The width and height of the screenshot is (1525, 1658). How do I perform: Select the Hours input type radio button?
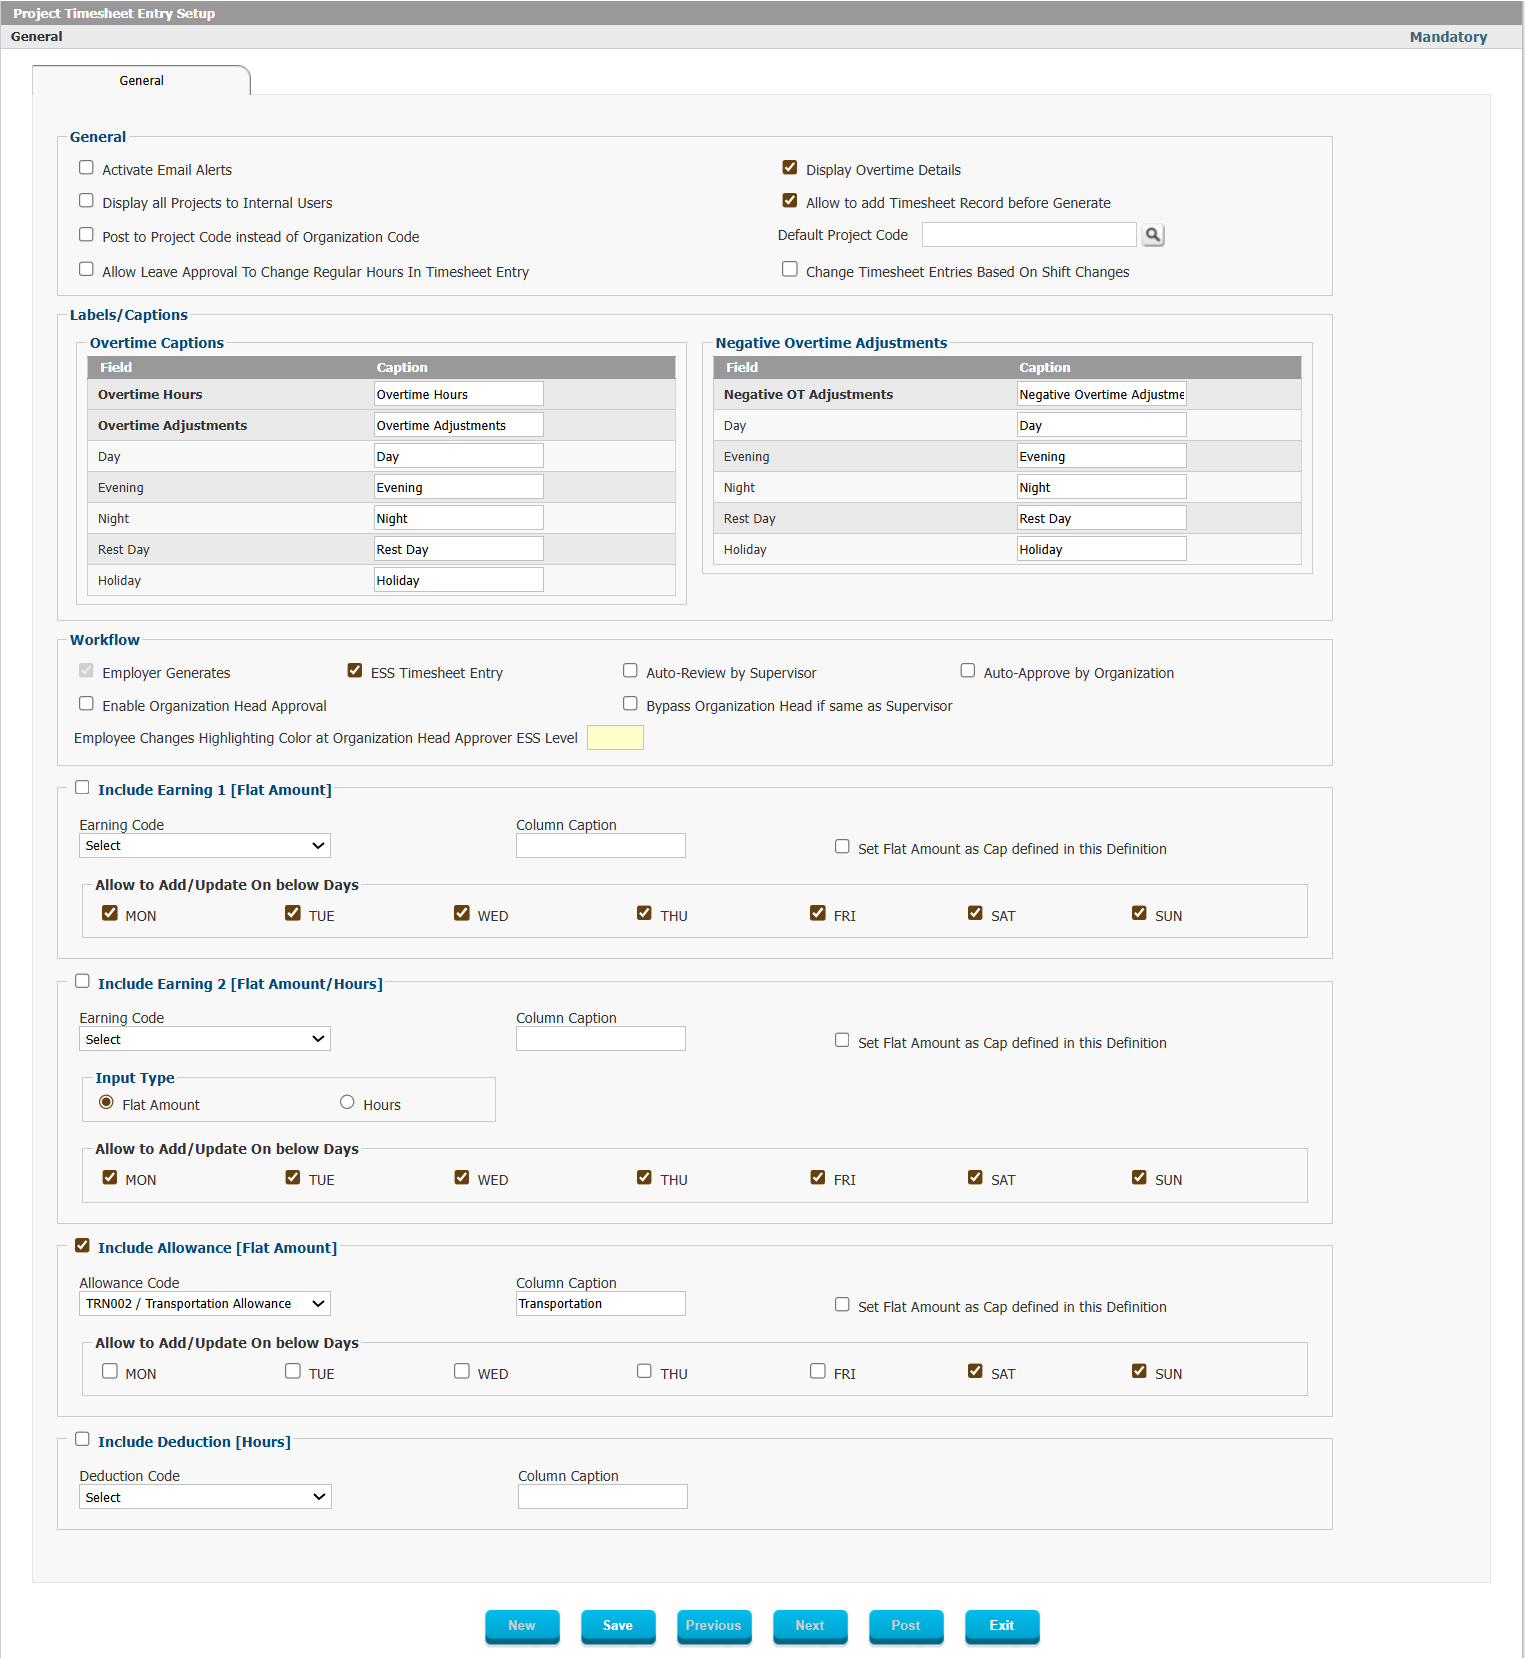click(x=347, y=1102)
